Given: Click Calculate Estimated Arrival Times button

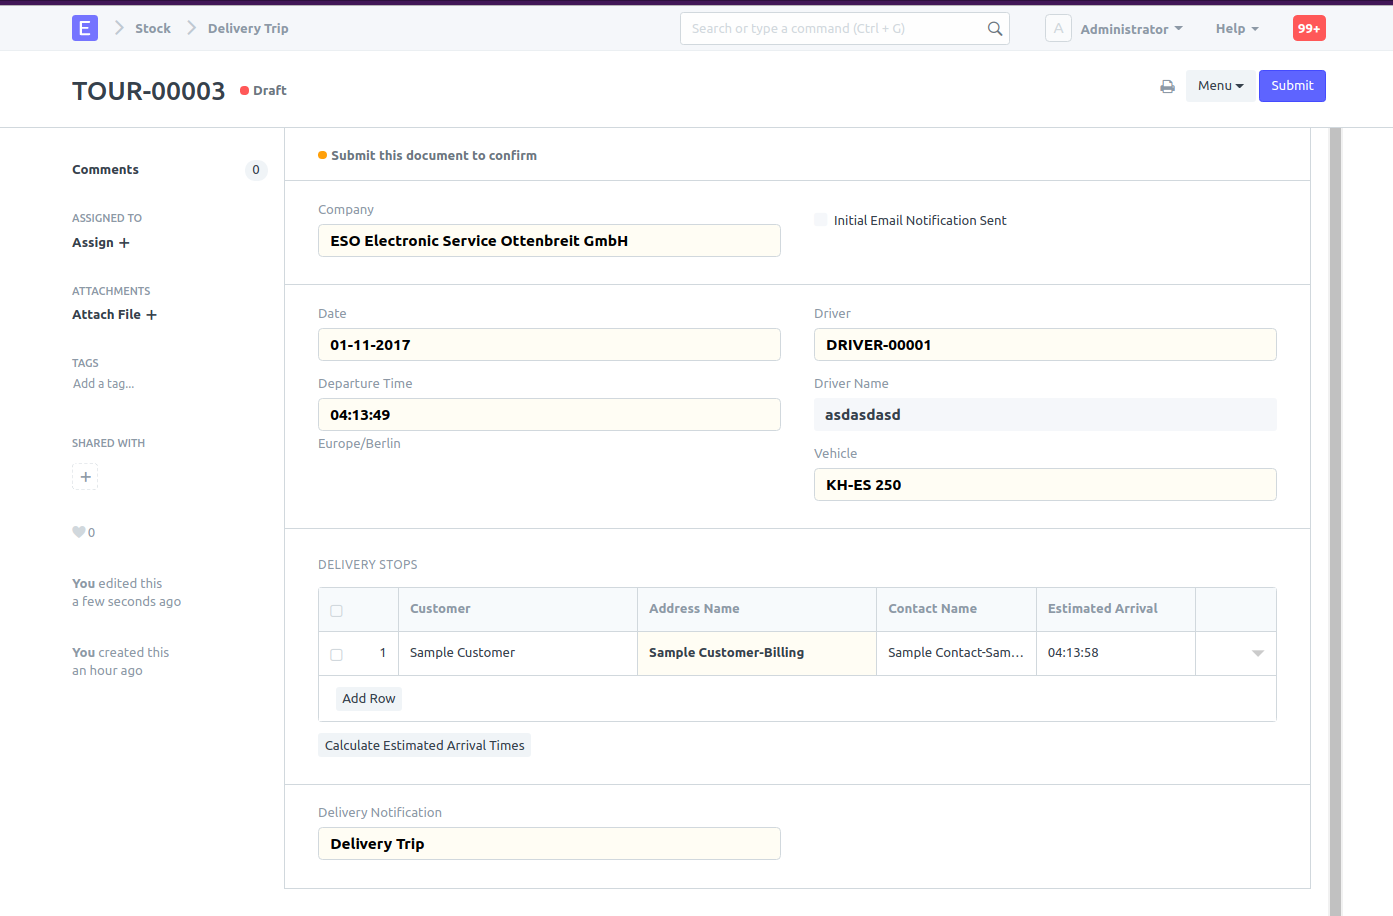Looking at the screenshot, I should point(424,745).
